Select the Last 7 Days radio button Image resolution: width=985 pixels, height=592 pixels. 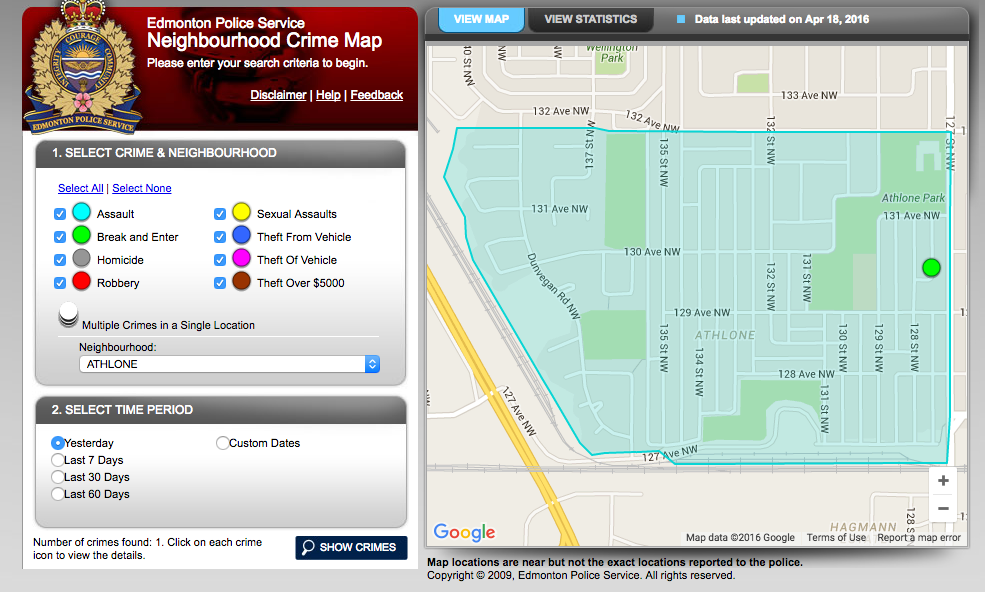pyautogui.click(x=58, y=460)
